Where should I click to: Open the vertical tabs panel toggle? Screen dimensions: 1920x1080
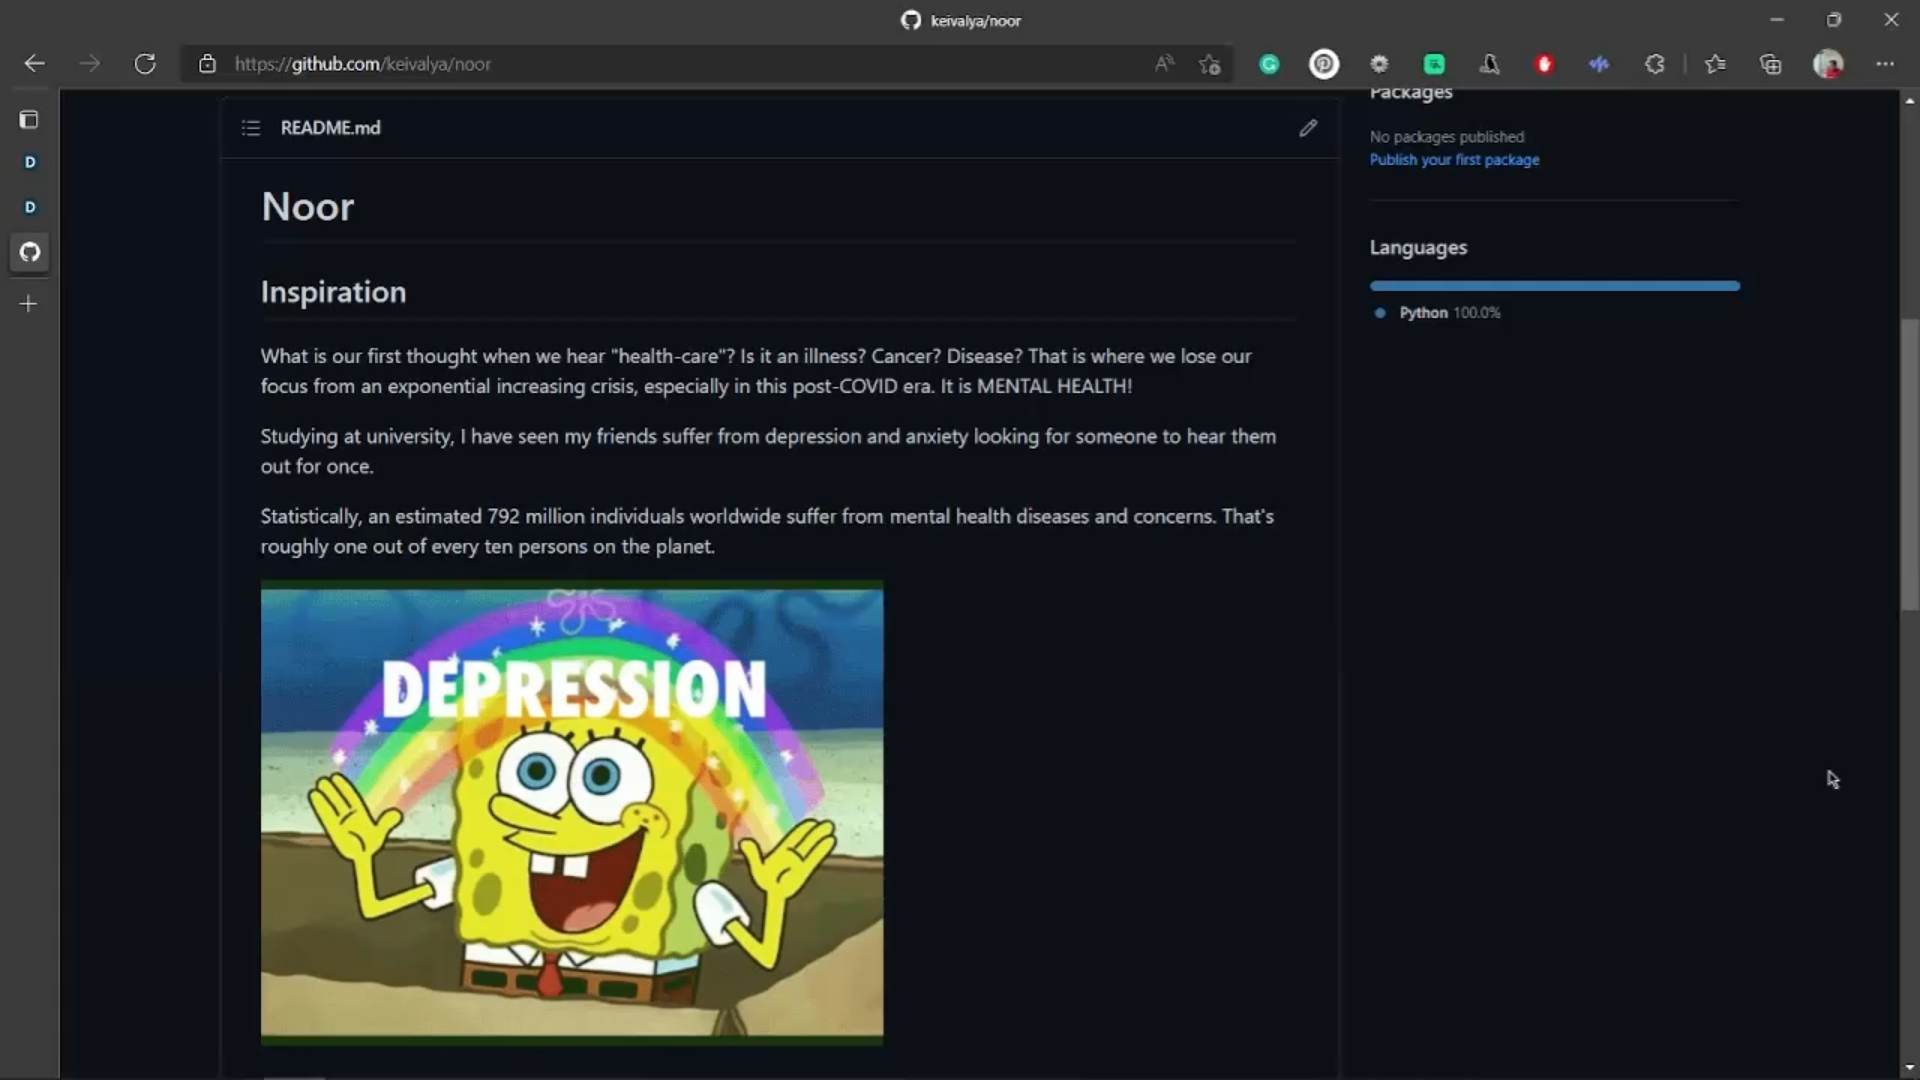pos(29,120)
